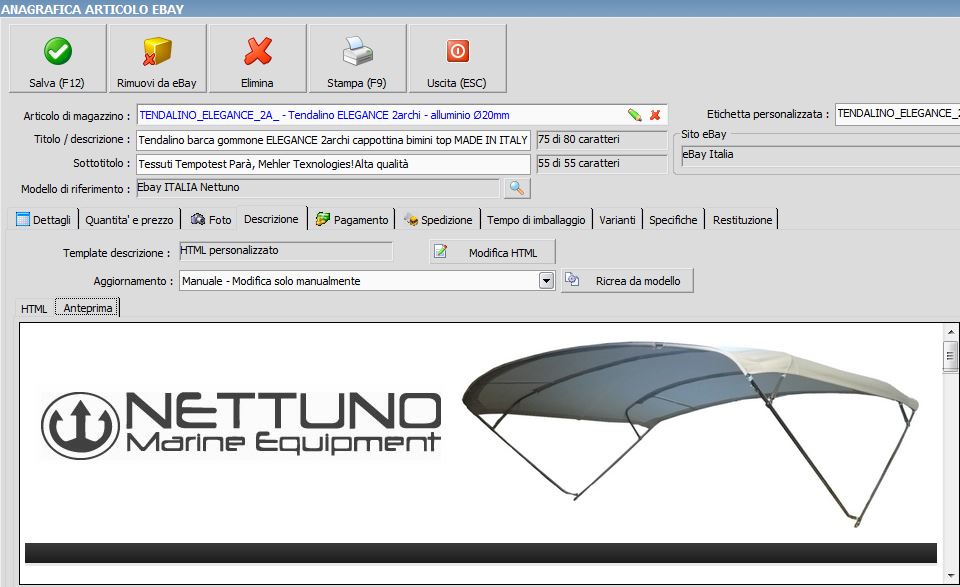Screen dimensions: 960x587
Task: Click the Ricrea da modello button
Action: [628, 280]
